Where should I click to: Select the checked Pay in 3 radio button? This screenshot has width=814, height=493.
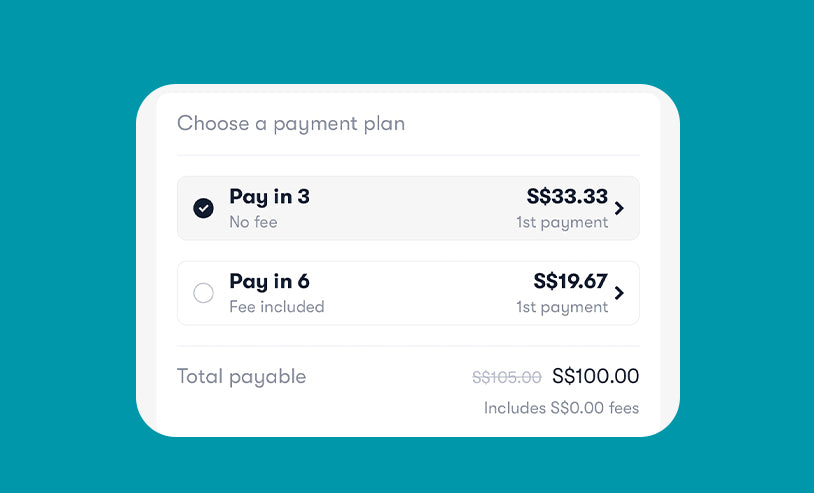coord(203,208)
